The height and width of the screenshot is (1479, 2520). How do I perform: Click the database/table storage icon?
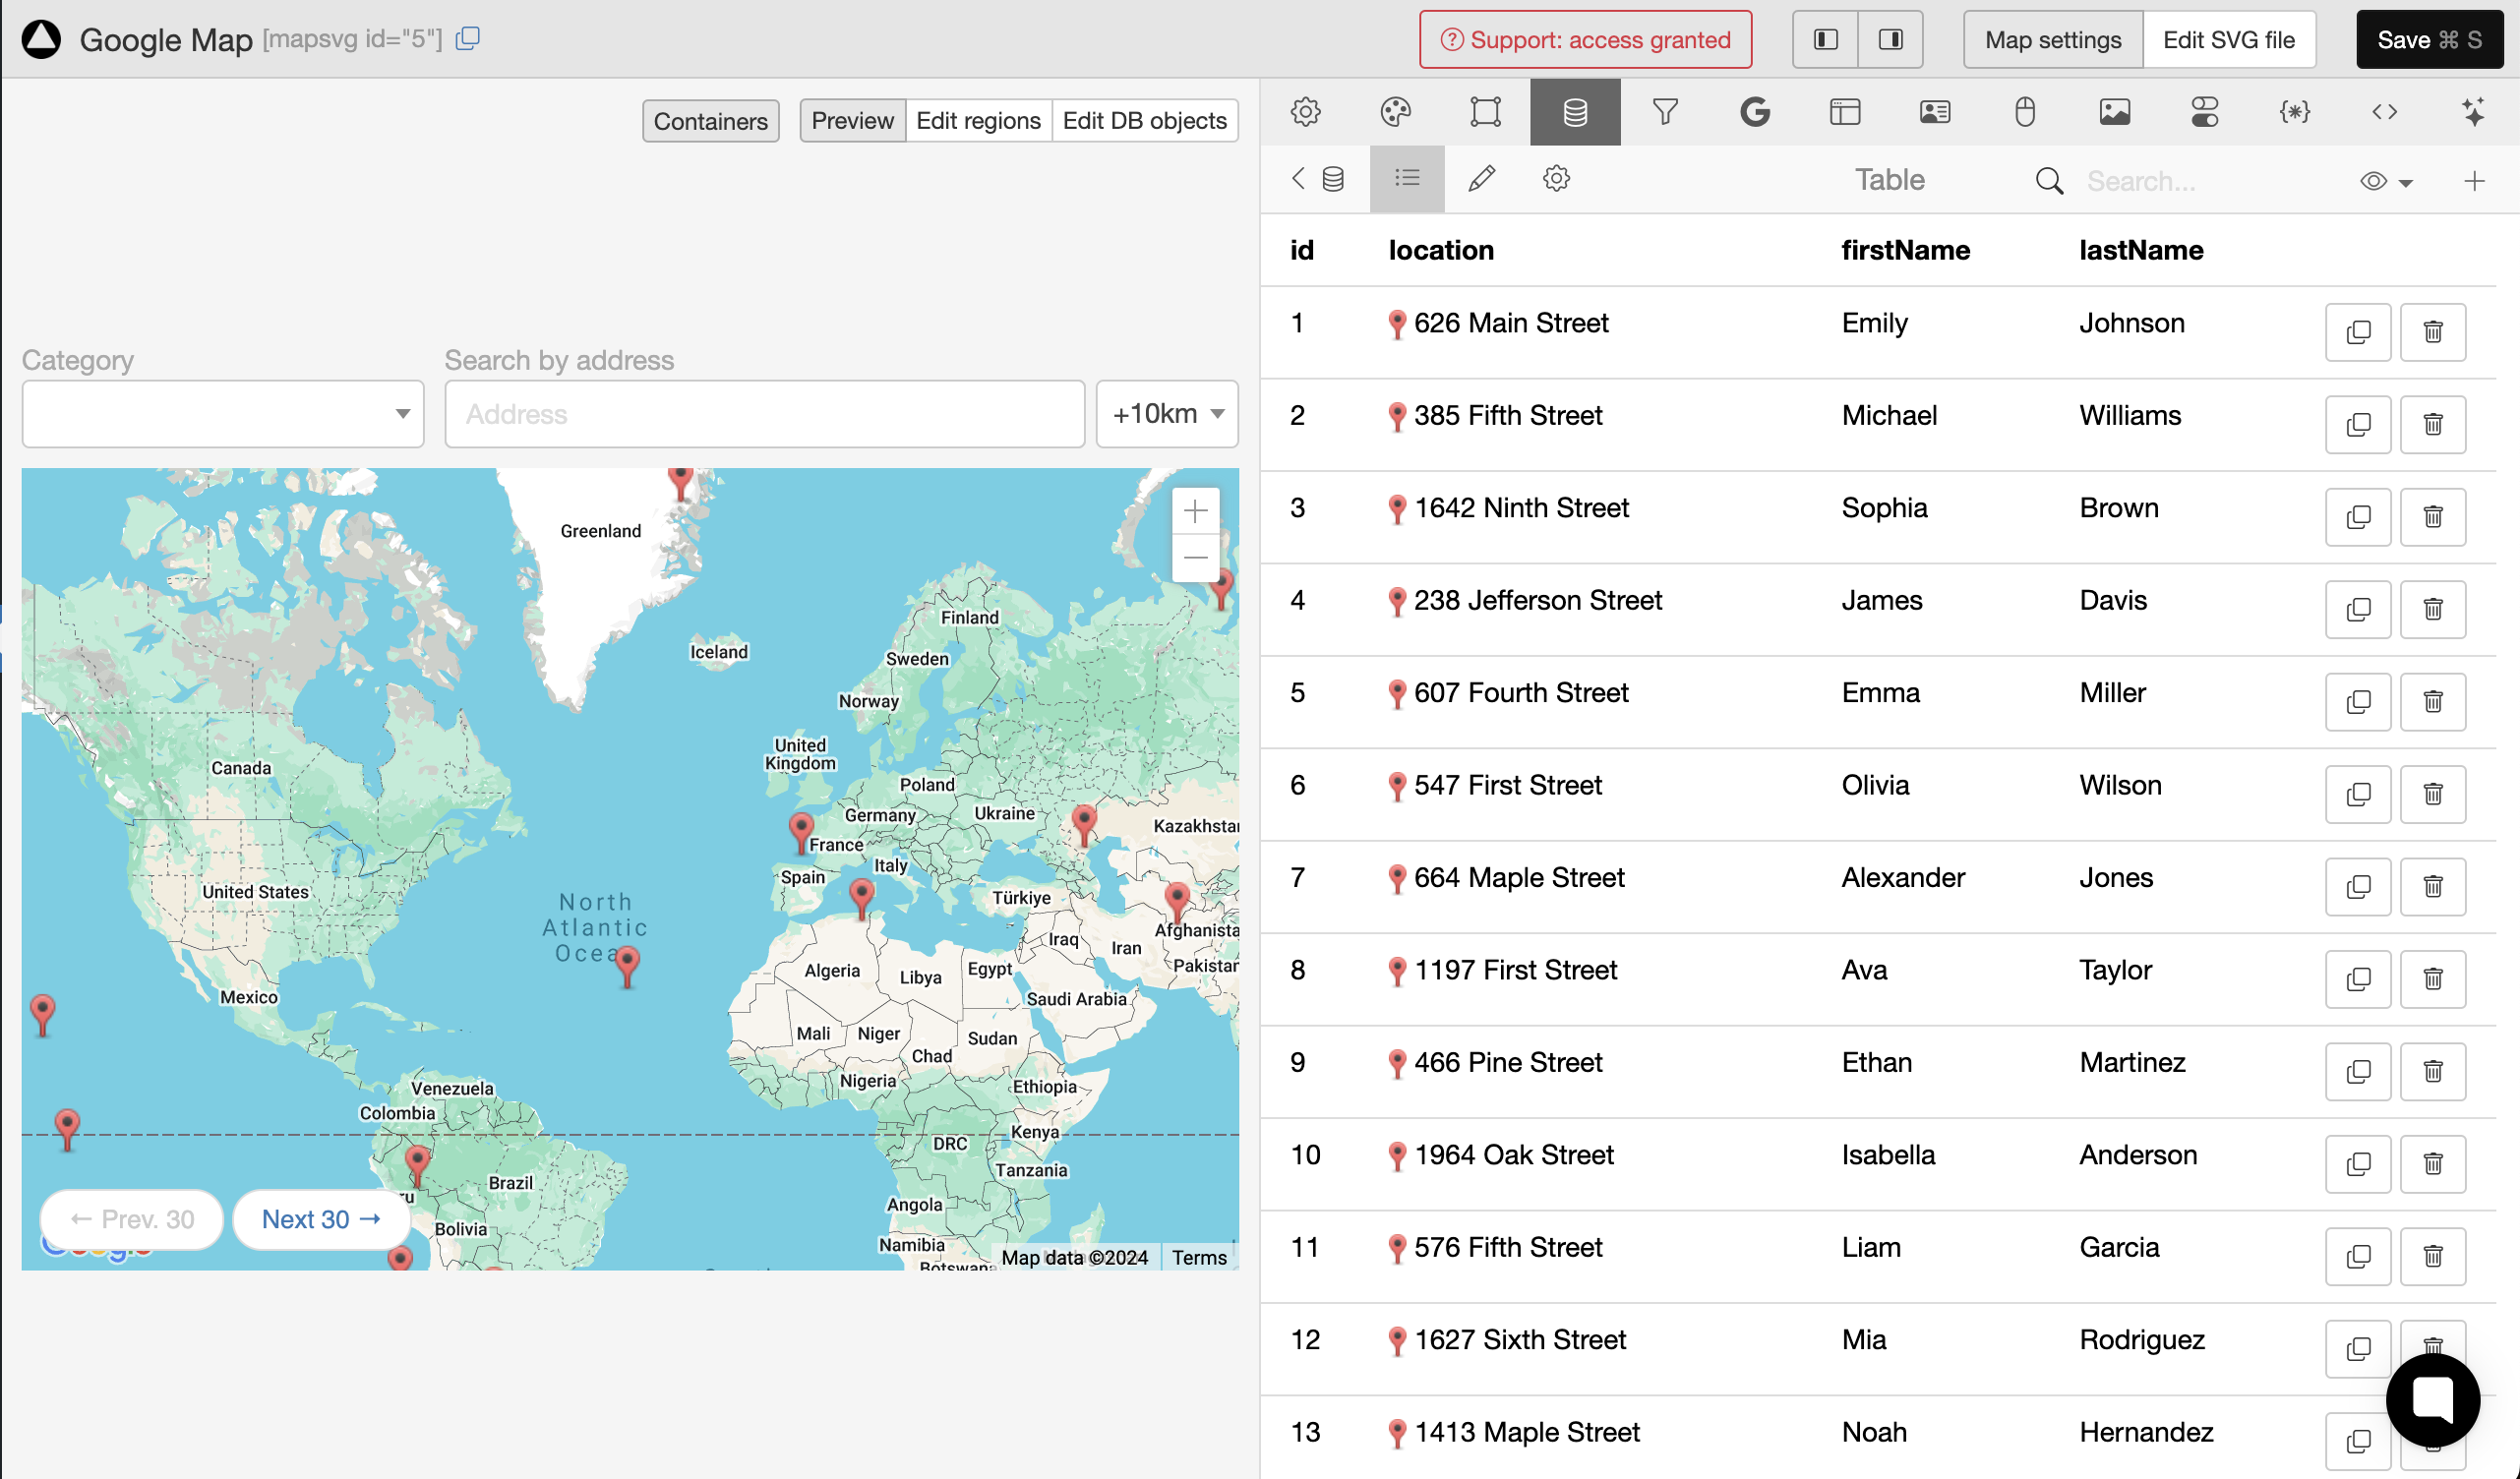tap(1573, 111)
